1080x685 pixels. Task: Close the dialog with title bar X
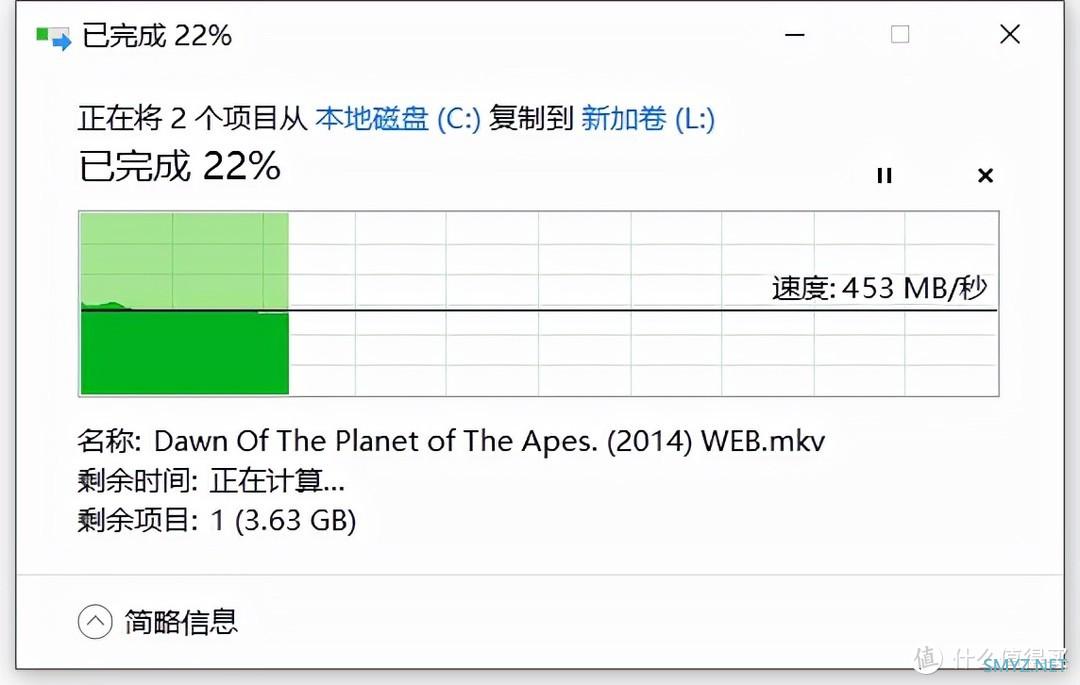click(1010, 34)
